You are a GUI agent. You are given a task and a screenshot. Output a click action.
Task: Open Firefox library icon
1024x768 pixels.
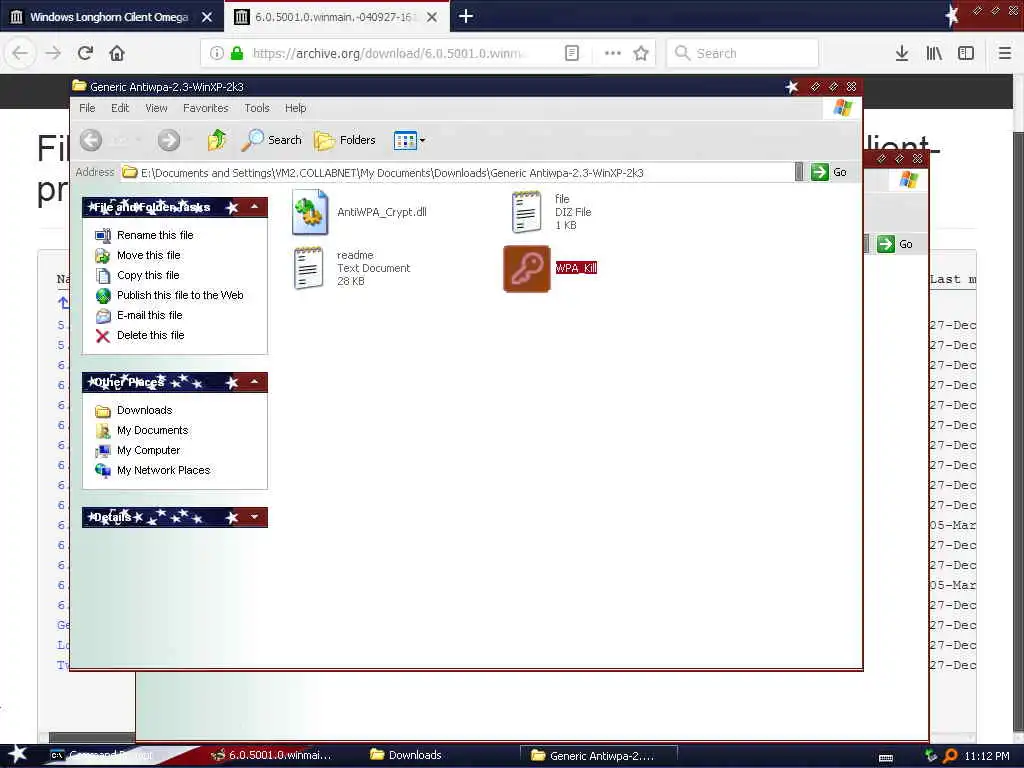934,54
